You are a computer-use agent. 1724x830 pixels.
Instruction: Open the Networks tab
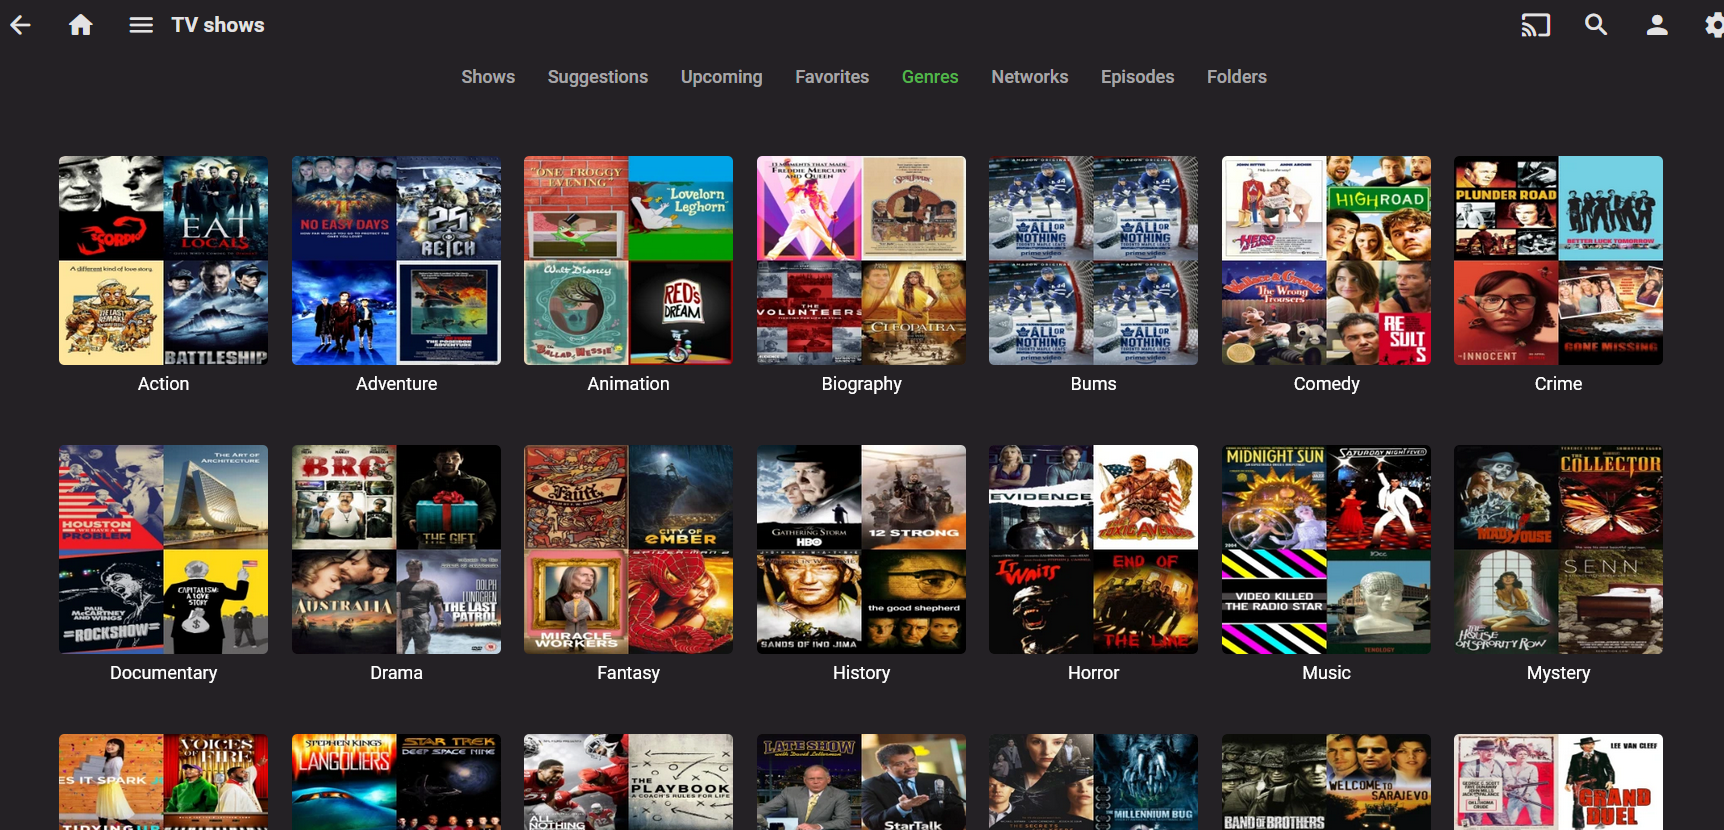(x=1030, y=77)
